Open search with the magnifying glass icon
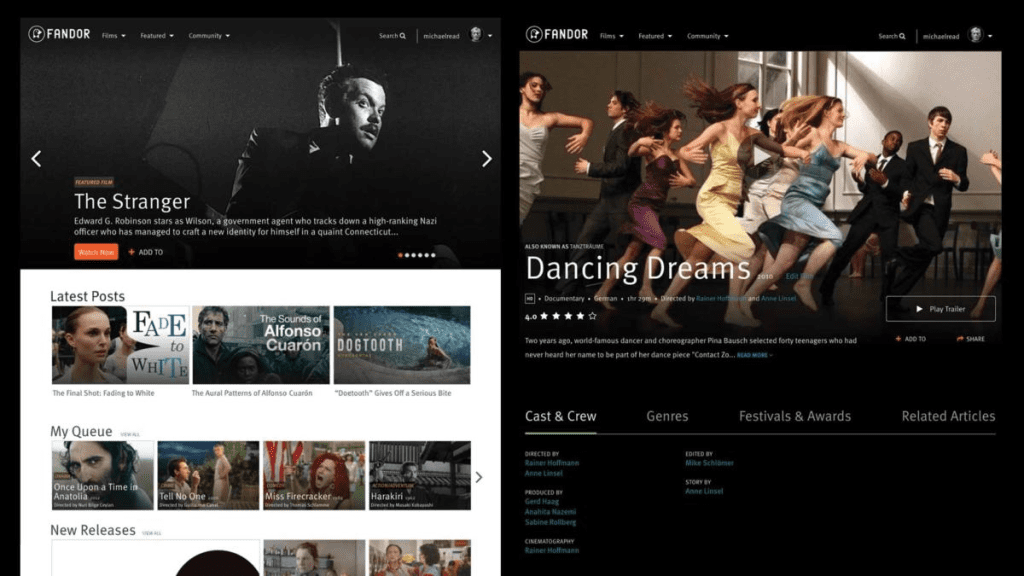This screenshot has height=576, width=1024. 402,35
